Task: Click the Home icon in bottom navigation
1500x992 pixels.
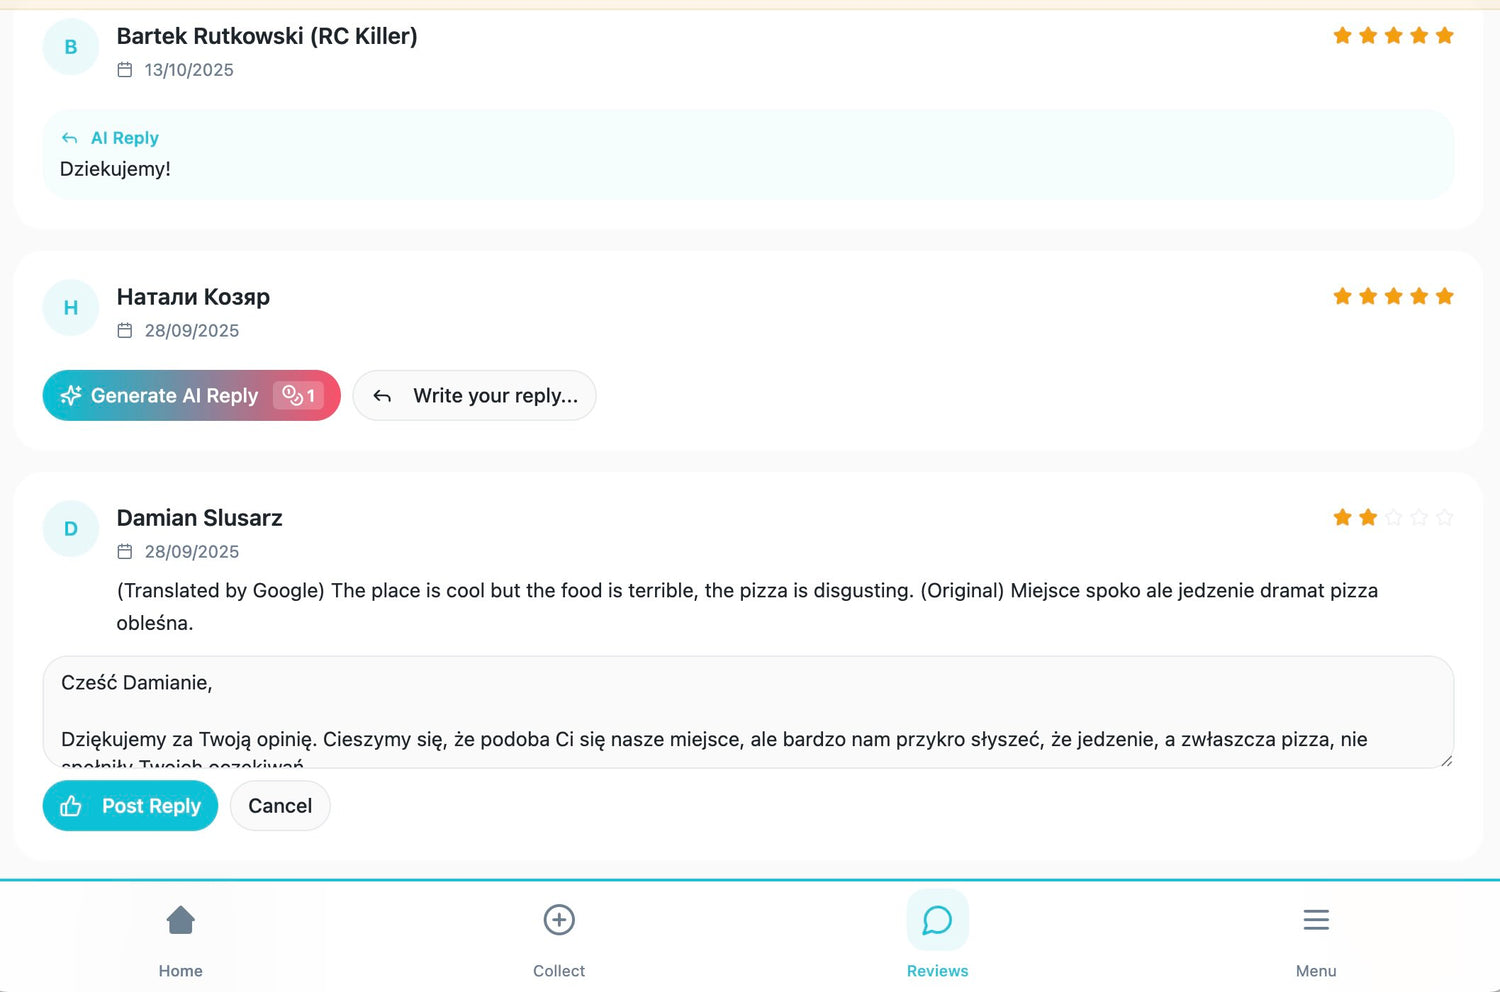Action: pyautogui.click(x=180, y=920)
